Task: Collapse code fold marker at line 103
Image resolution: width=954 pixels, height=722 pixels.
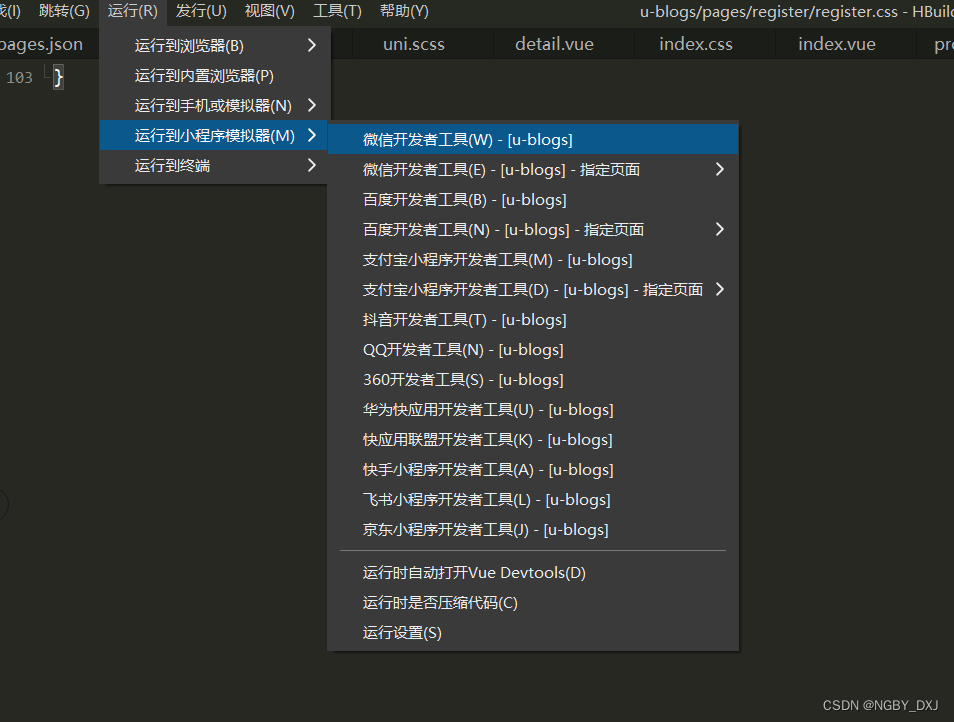Action: (46, 78)
